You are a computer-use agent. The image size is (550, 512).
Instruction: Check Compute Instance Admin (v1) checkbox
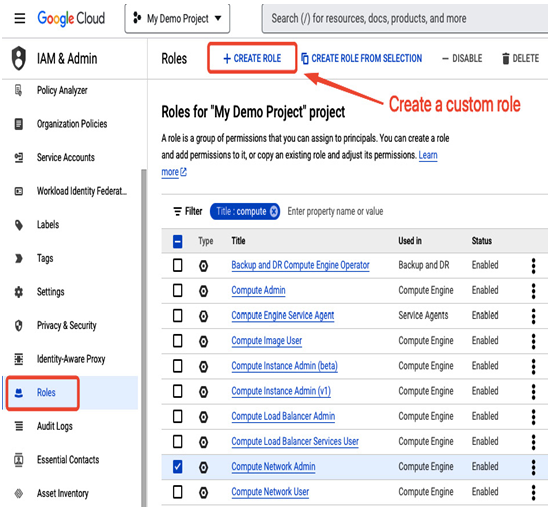(x=178, y=391)
